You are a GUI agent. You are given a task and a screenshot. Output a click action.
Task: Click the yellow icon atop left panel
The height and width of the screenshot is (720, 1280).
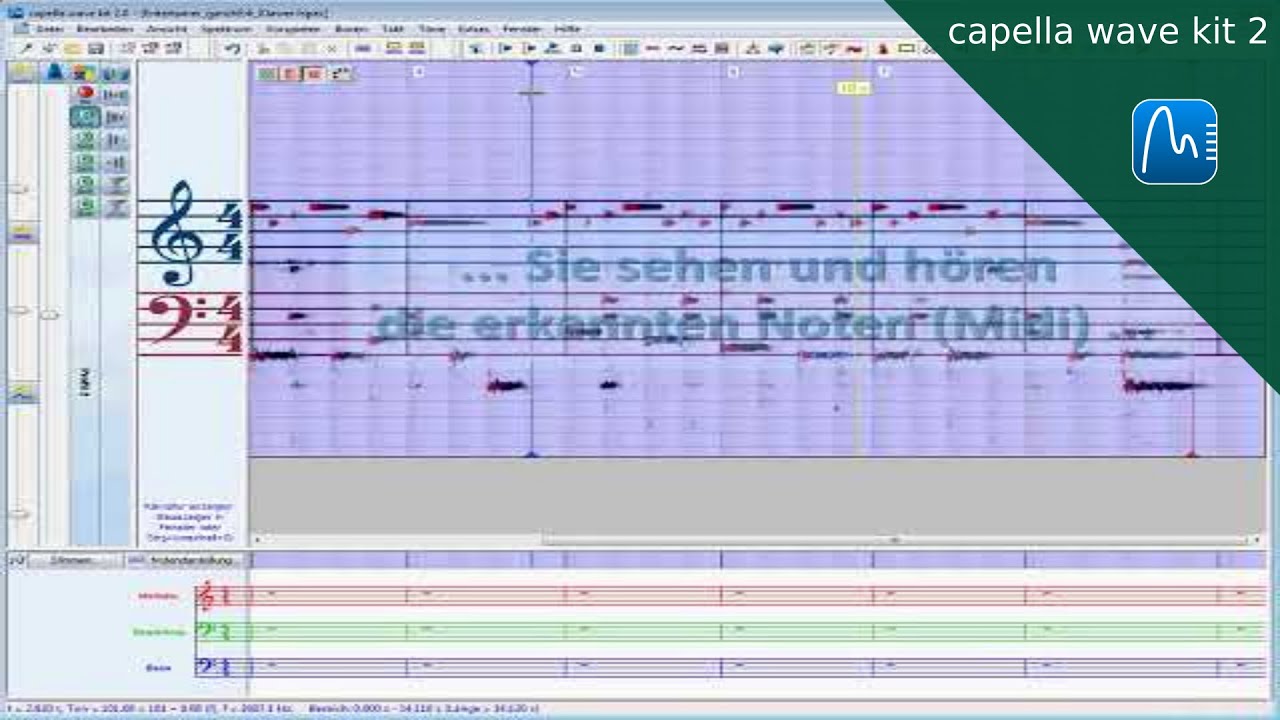23,72
